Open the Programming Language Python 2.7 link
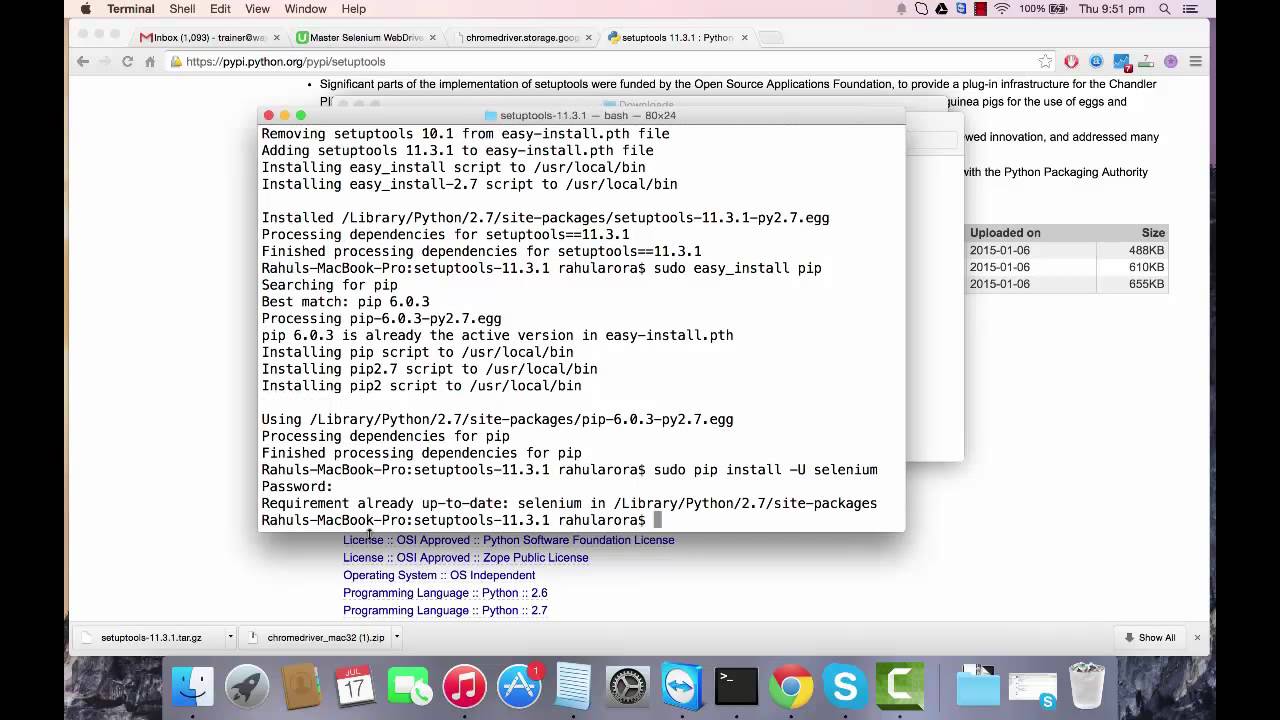Screen dimensions: 1280x720 [445, 610]
